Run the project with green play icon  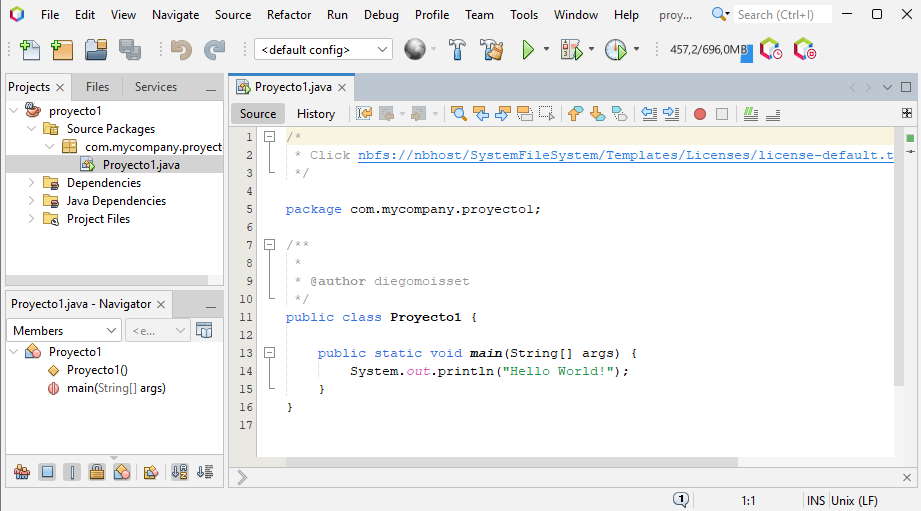click(x=527, y=50)
